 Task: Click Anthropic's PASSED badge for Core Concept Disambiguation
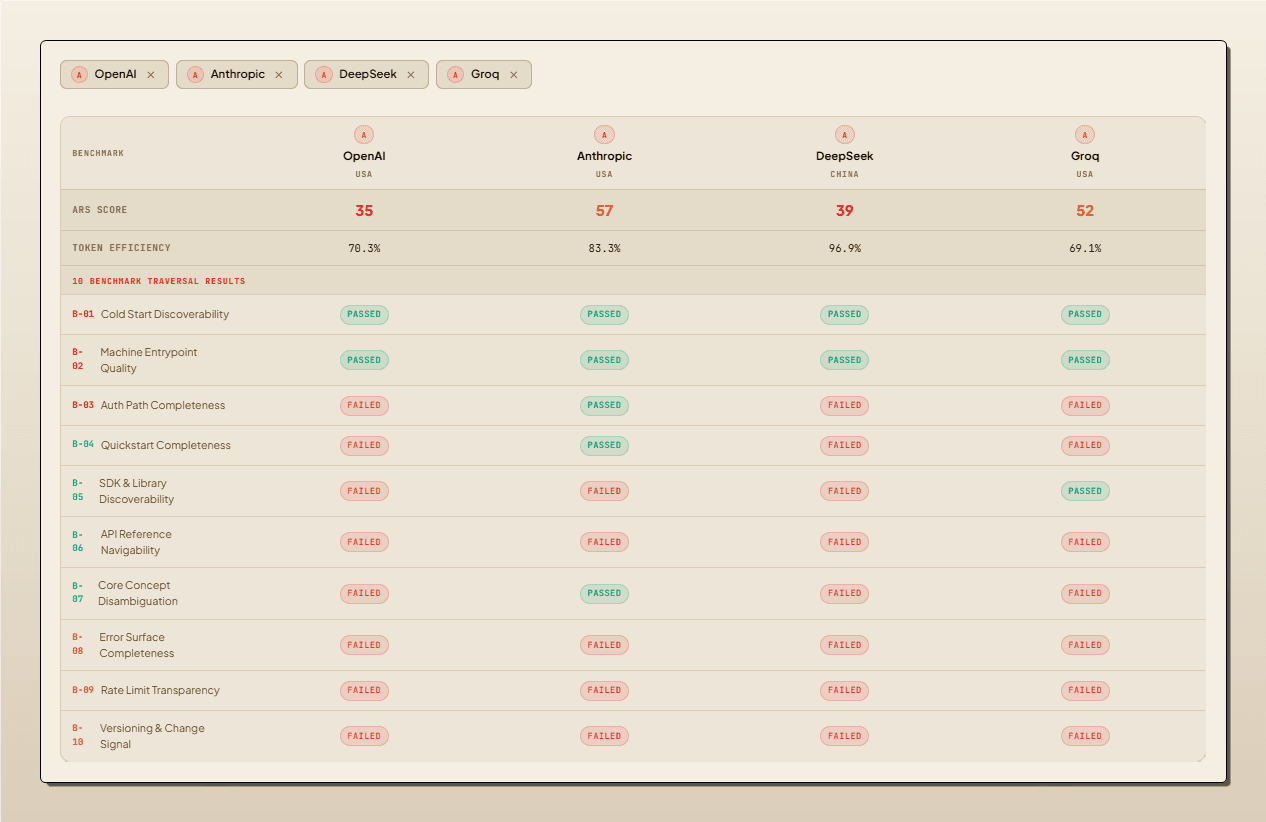(604, 593)
